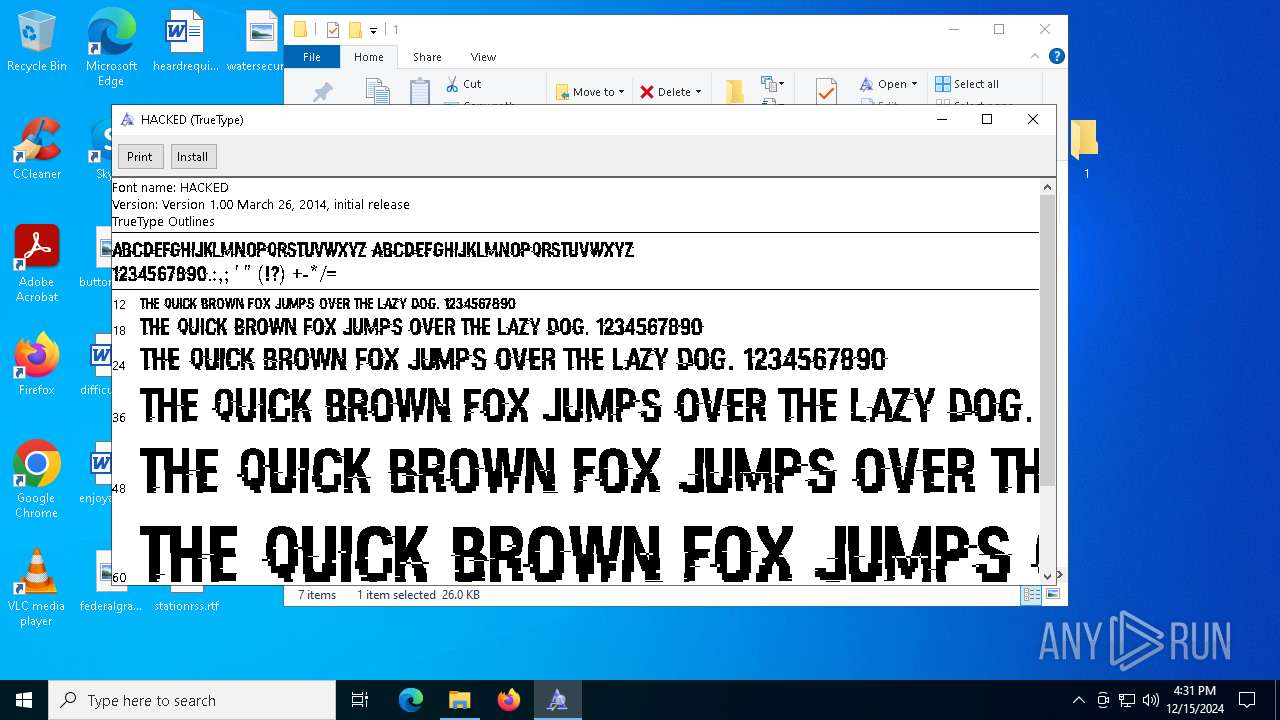Click the volume speaker tray icon

coord(1150,700)
